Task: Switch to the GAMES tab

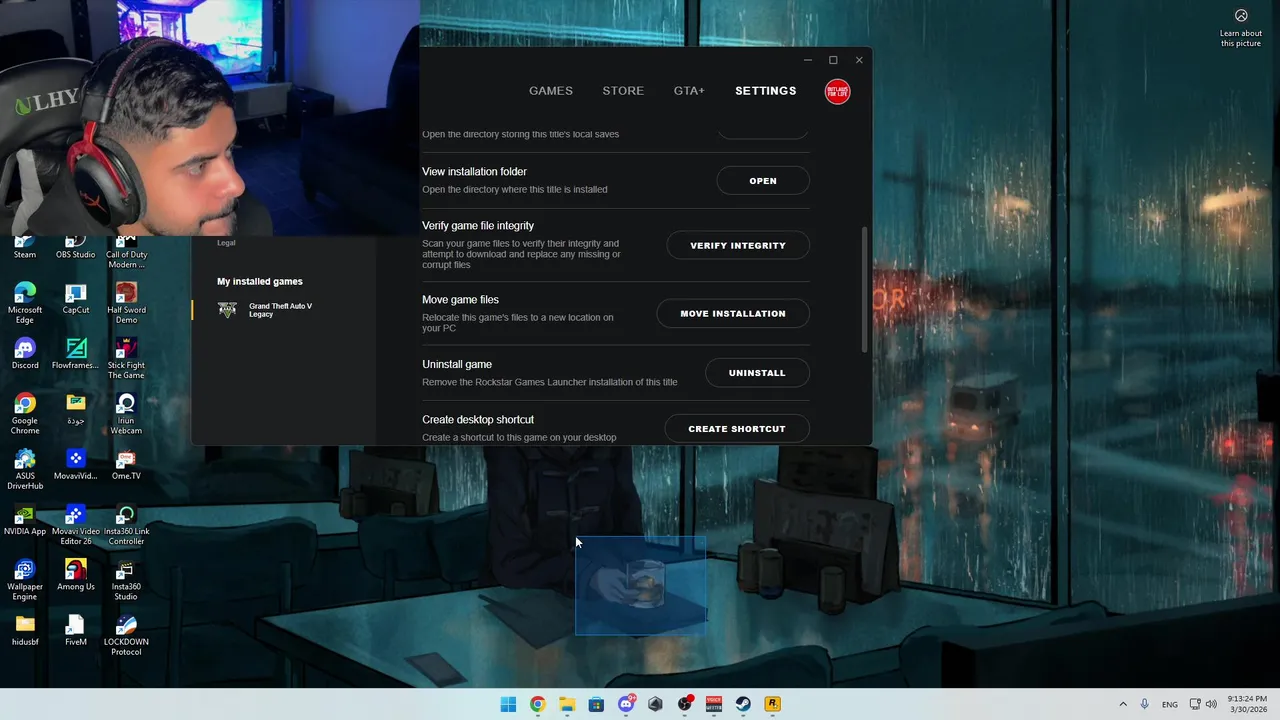Action: pyautogui.click(x=551, y=91)
